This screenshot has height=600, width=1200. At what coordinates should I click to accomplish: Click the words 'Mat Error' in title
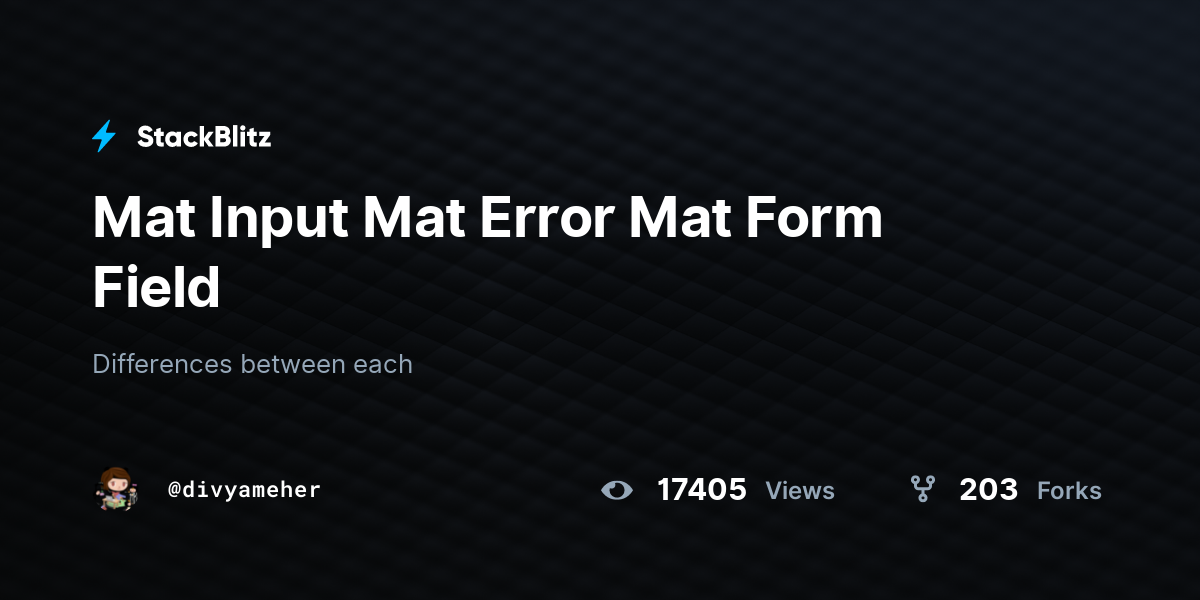(x=487, y=218)
